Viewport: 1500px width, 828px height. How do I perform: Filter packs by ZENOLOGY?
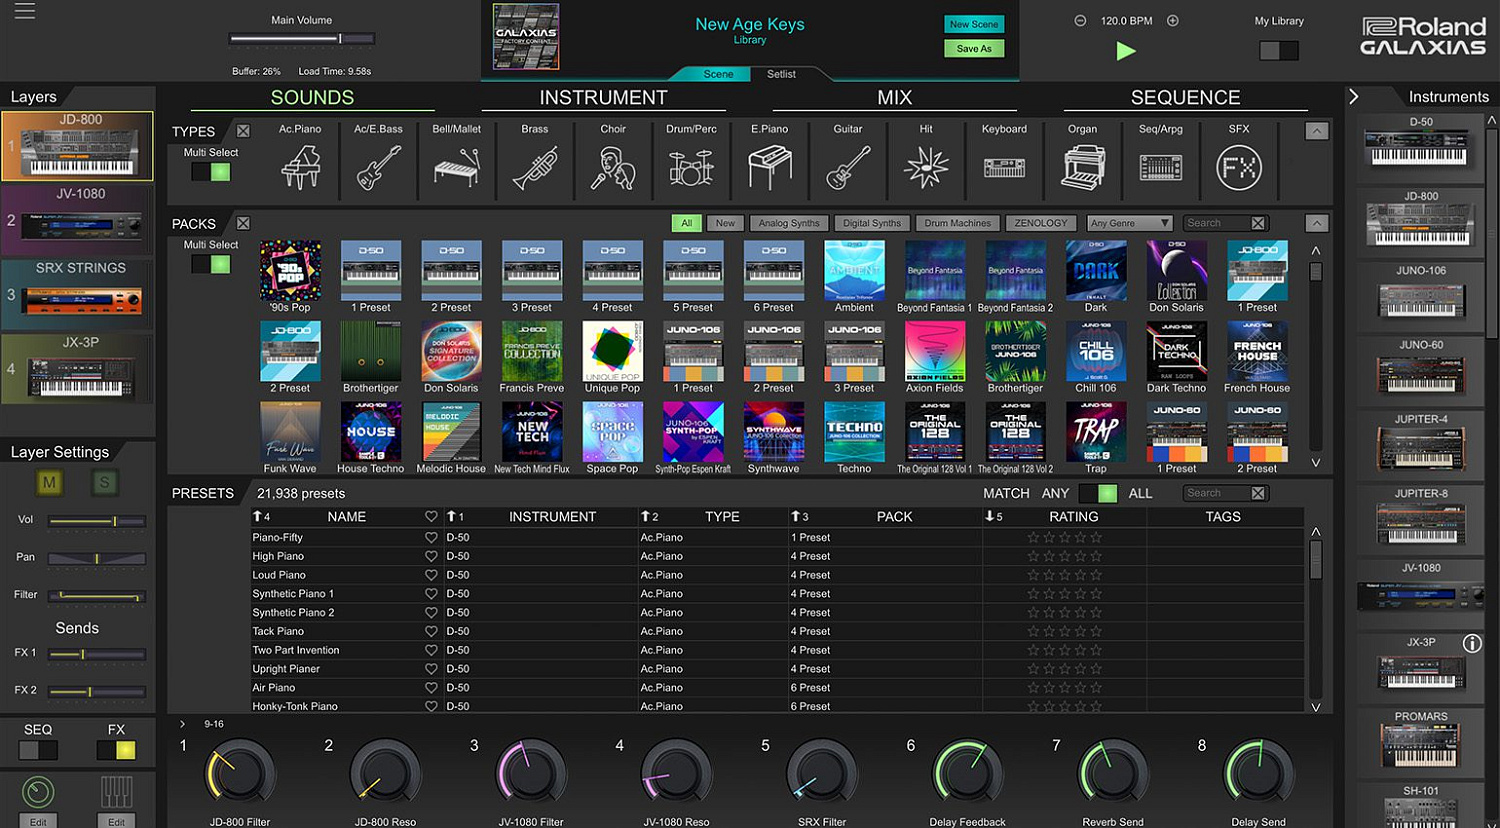tap(1041, 223)
